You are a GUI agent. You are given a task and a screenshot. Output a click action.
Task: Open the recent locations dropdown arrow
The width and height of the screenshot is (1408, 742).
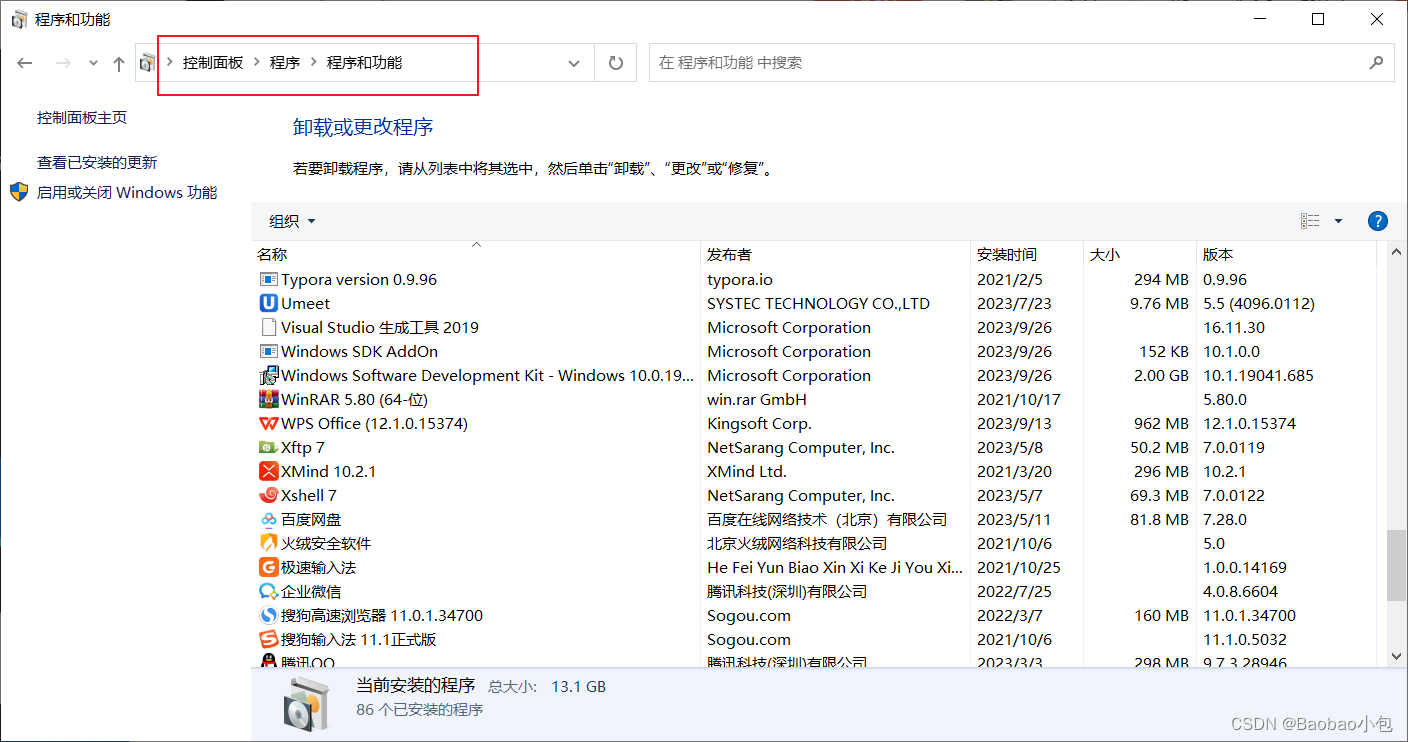(93, 63)
